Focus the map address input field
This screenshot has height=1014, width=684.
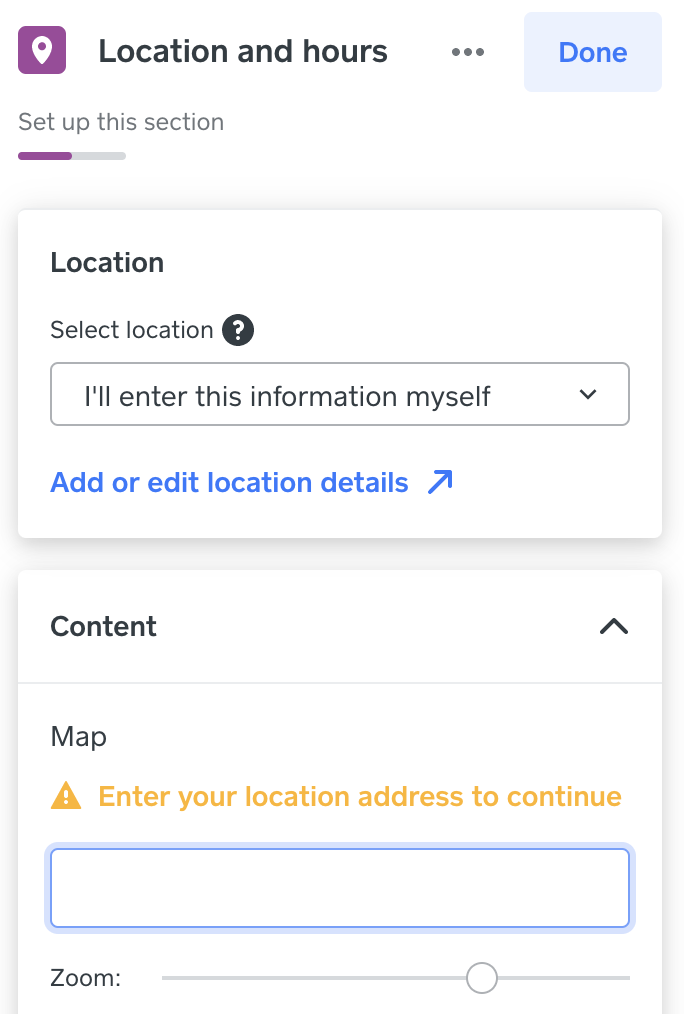point(340,888)
